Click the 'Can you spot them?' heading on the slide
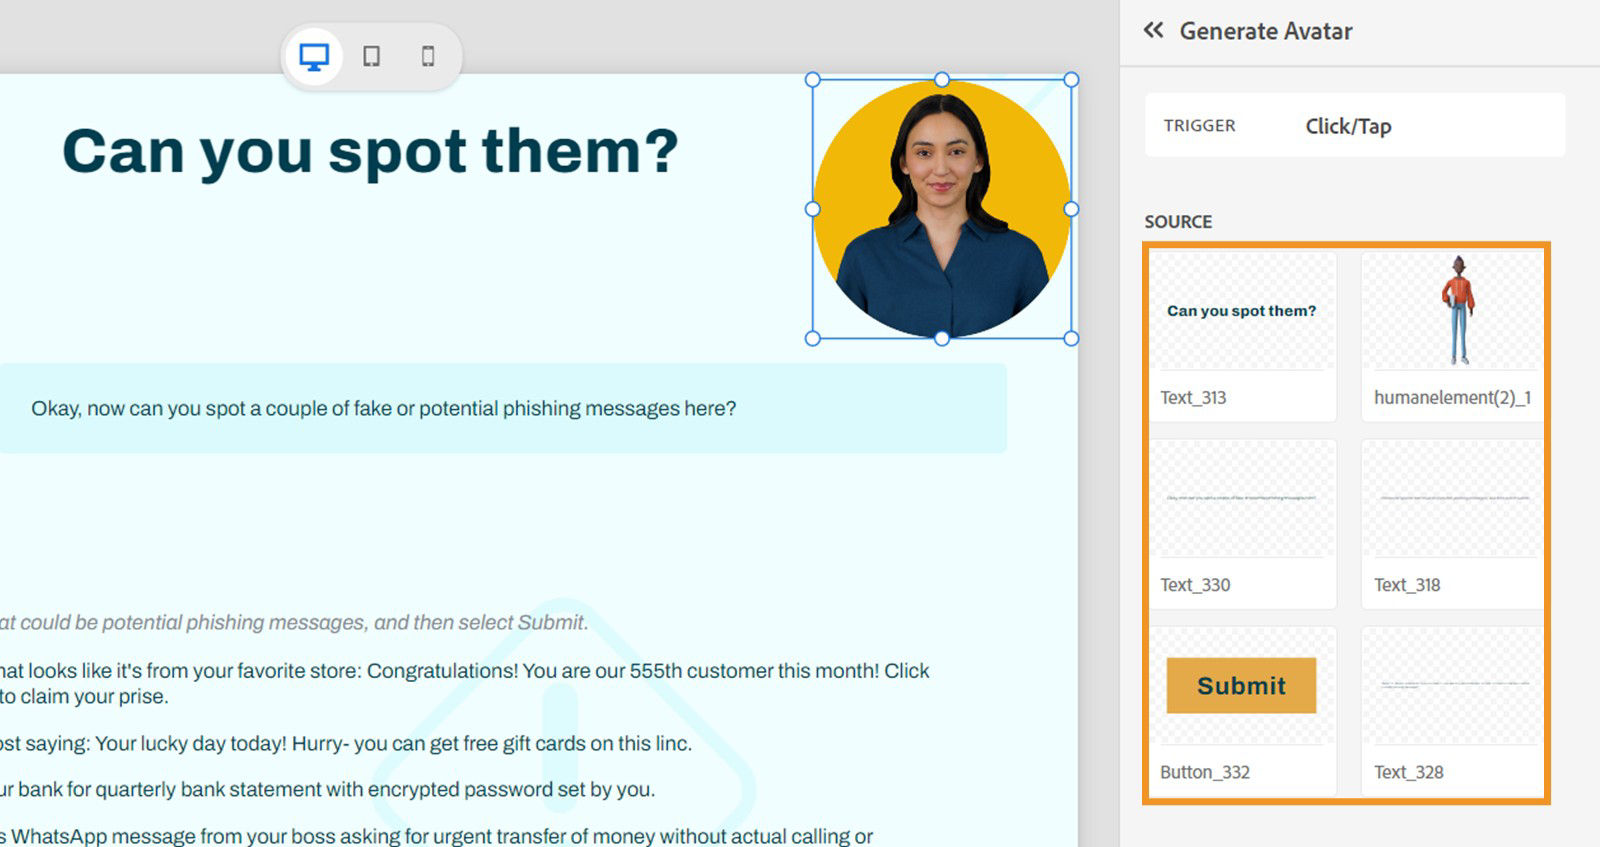 pyautogui.click(x=370, y=152)
